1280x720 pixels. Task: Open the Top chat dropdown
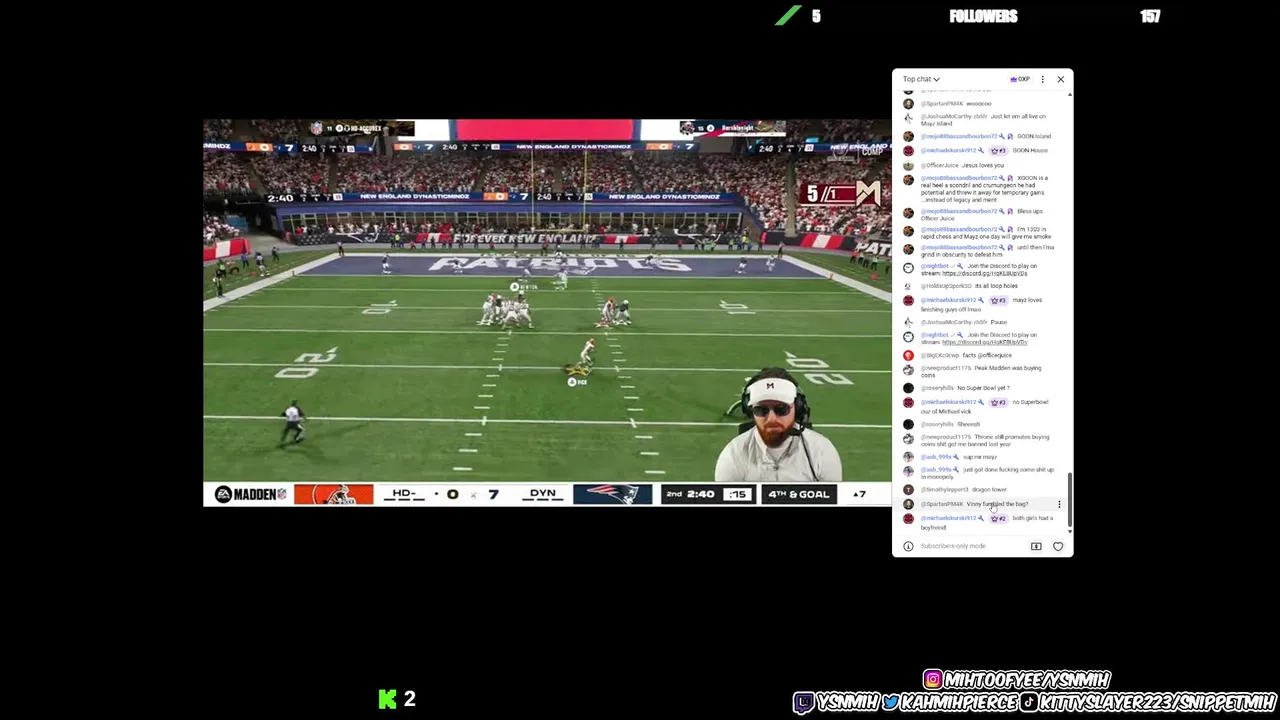click(x=921, y=79)
